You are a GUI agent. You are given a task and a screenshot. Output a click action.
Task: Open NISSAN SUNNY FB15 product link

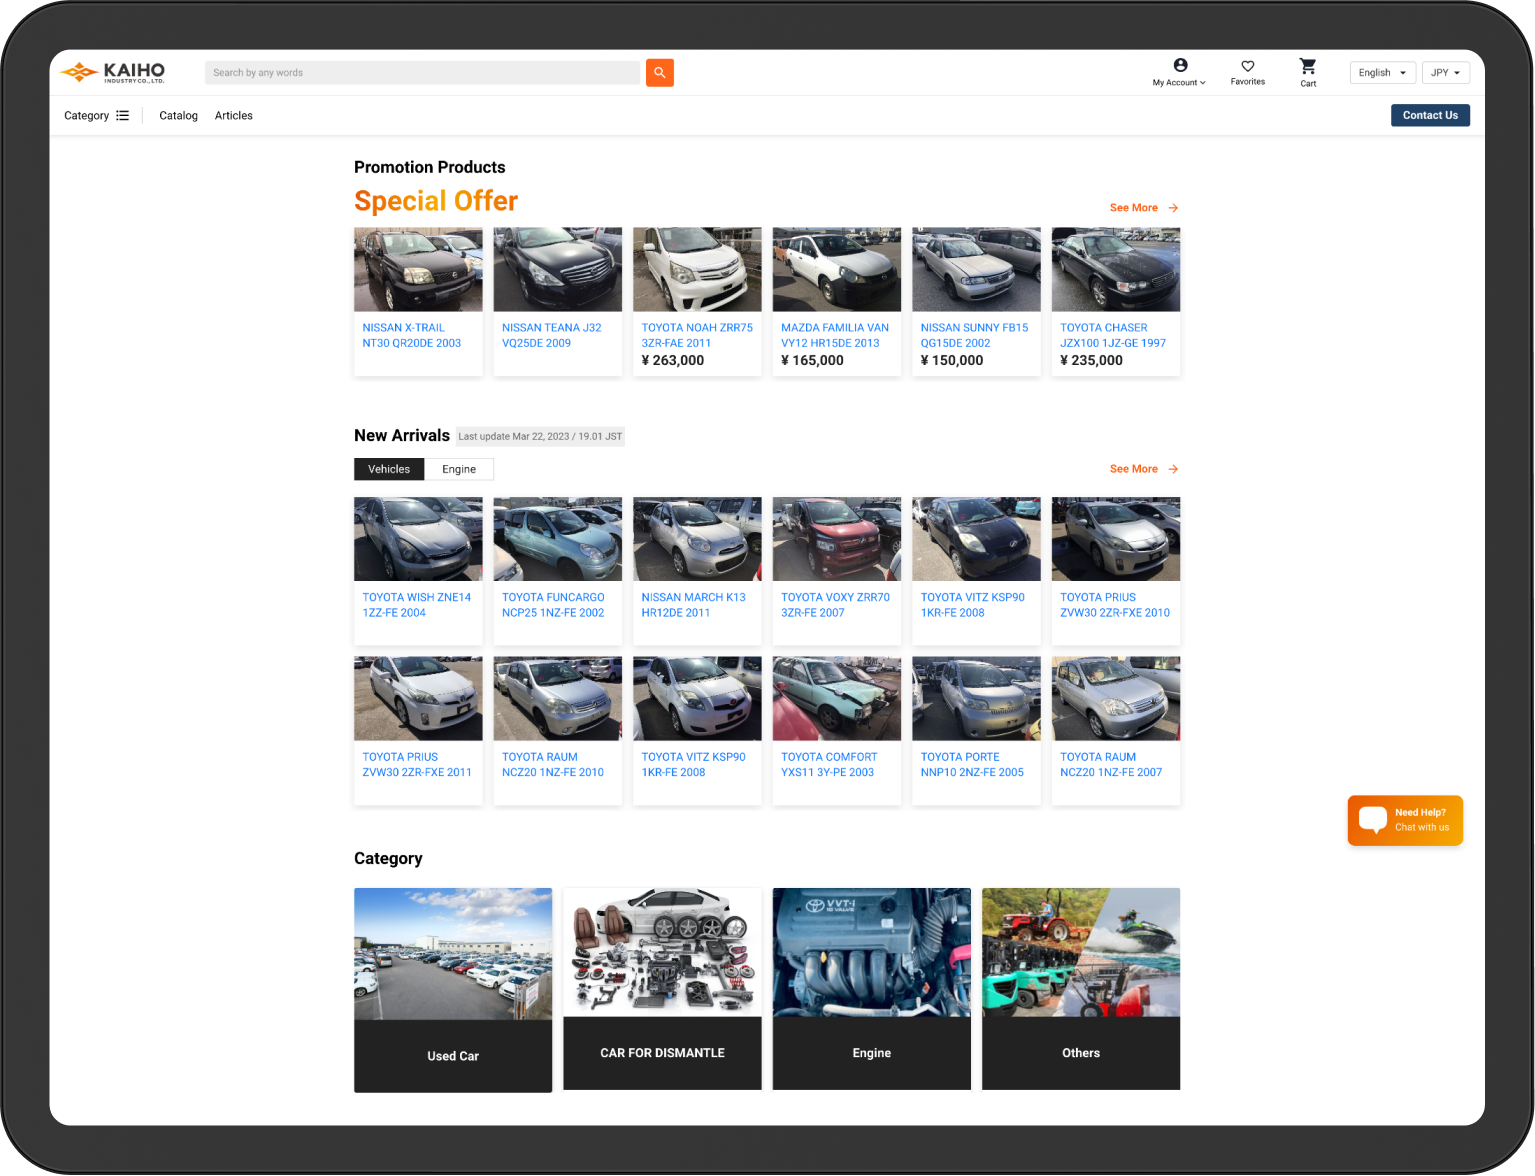click(x=974, y=335)
